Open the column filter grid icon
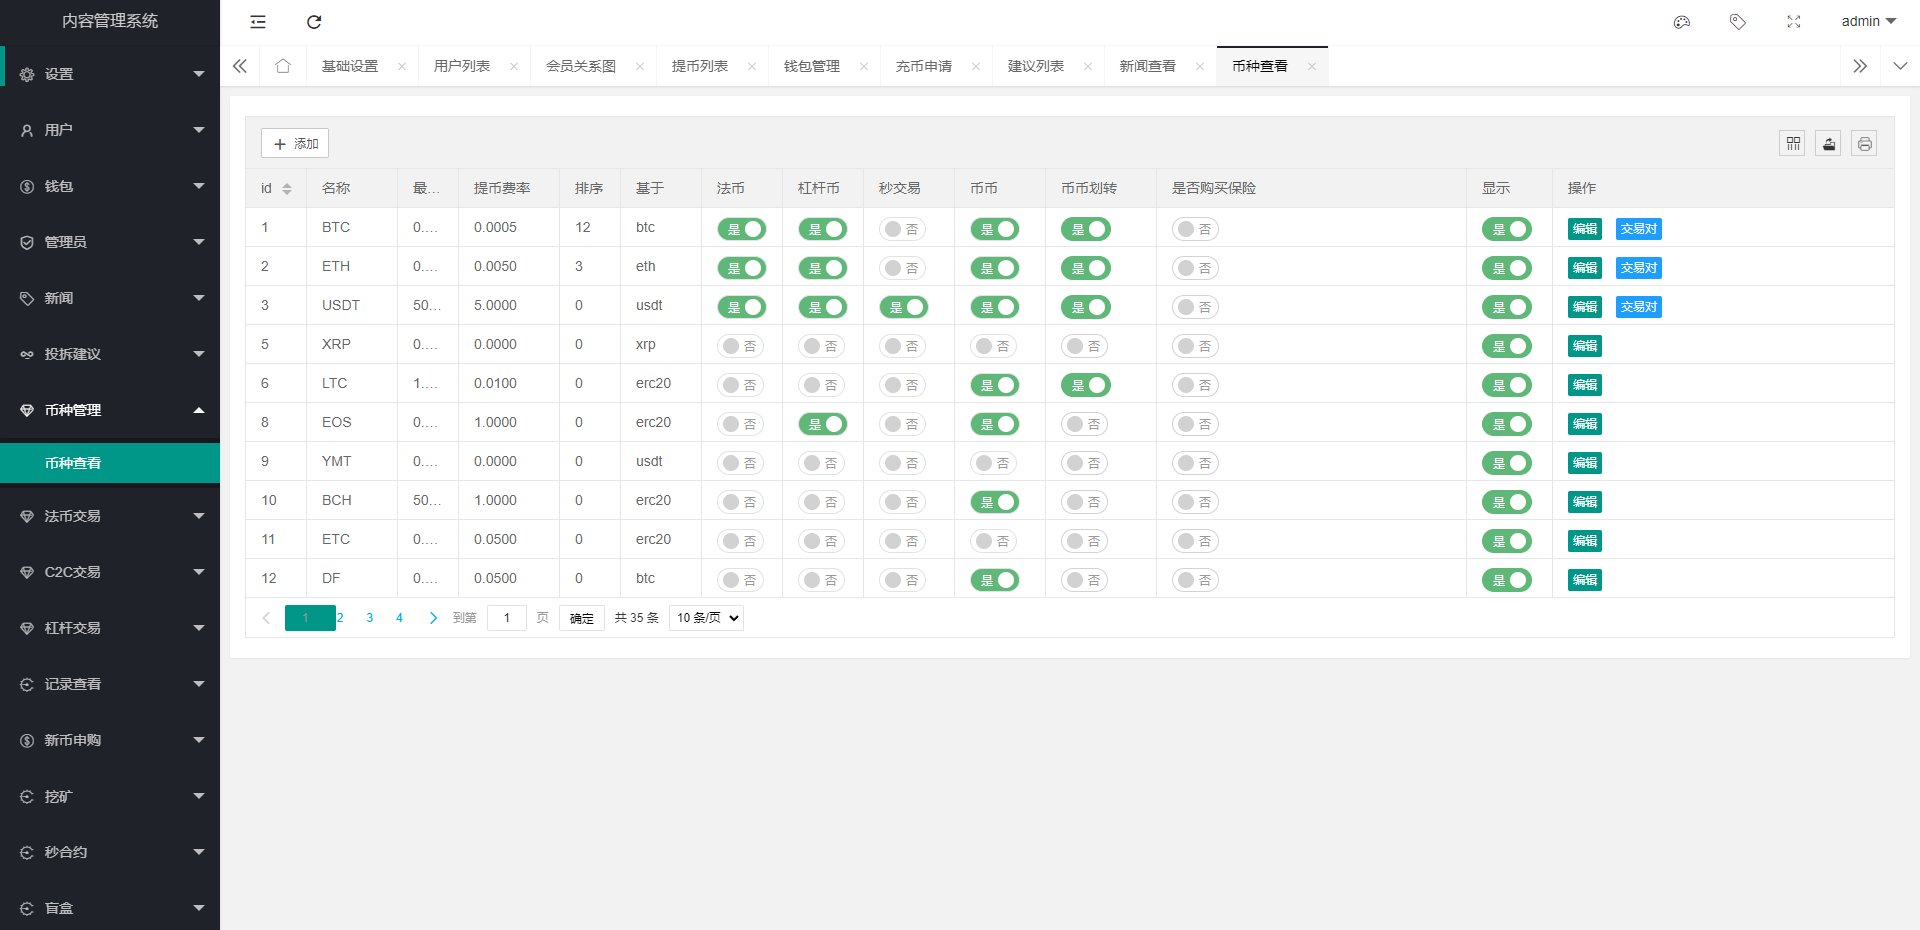Image resolution: width=1920 pixels, height=930 pixels. 1792,144
